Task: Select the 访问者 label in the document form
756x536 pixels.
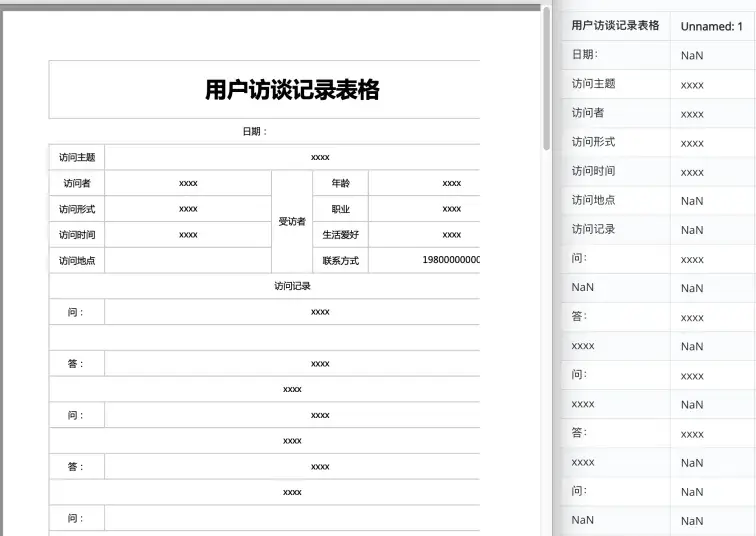Action: pos(77,183)
